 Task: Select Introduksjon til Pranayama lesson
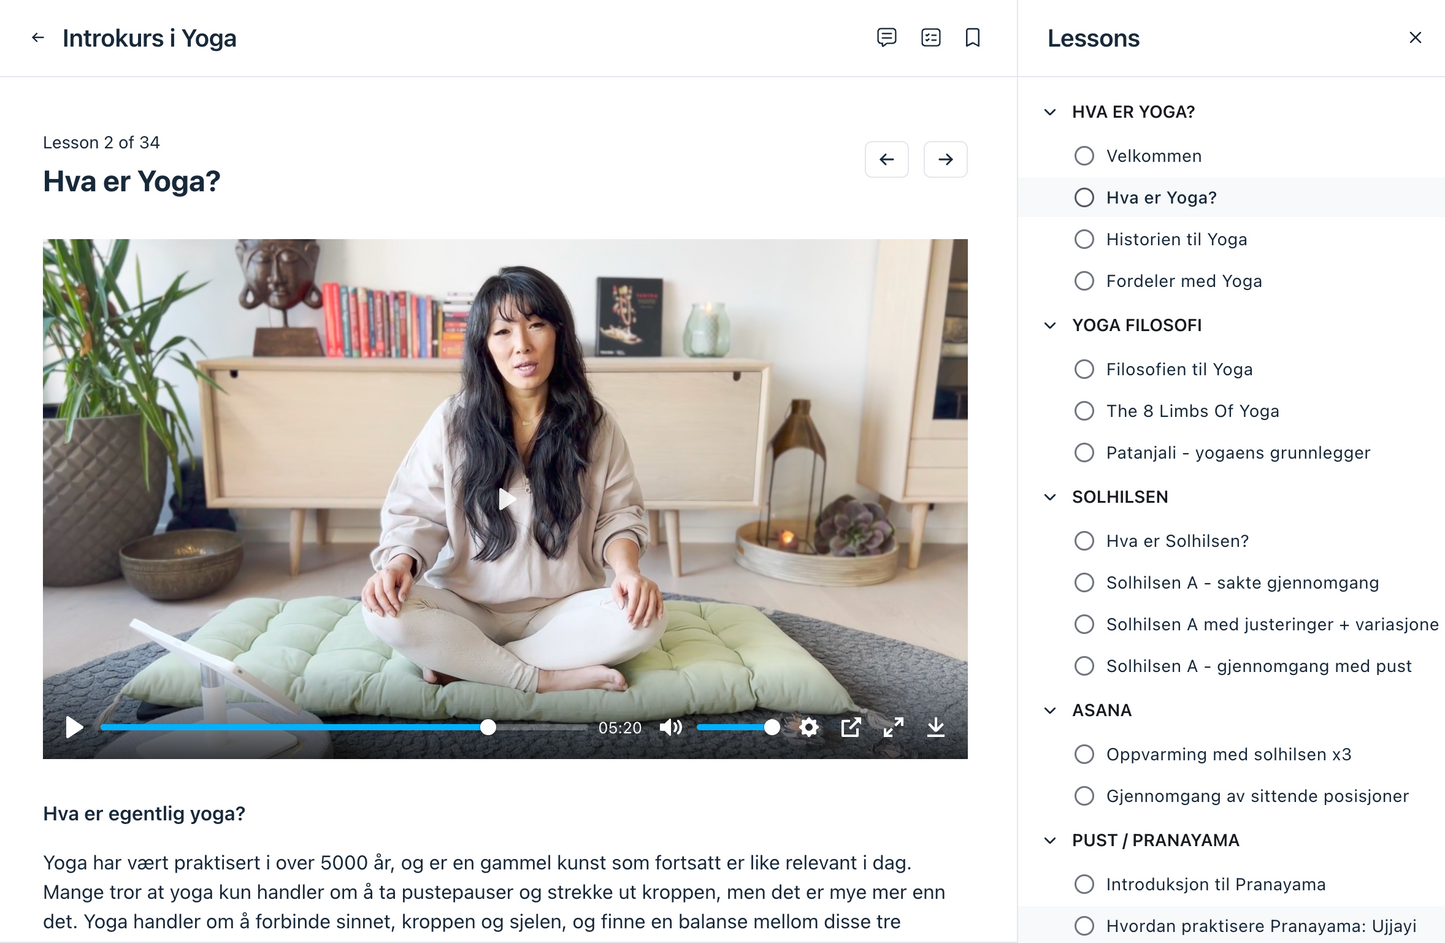coord(1215,884)
